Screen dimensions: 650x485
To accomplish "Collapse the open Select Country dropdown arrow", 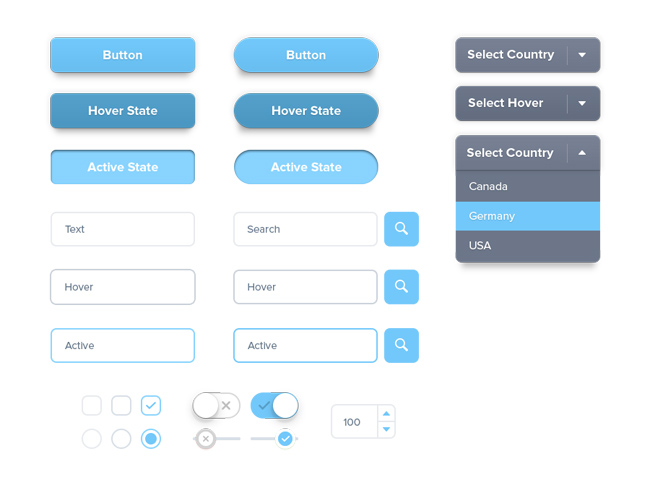I will (582, 153).
